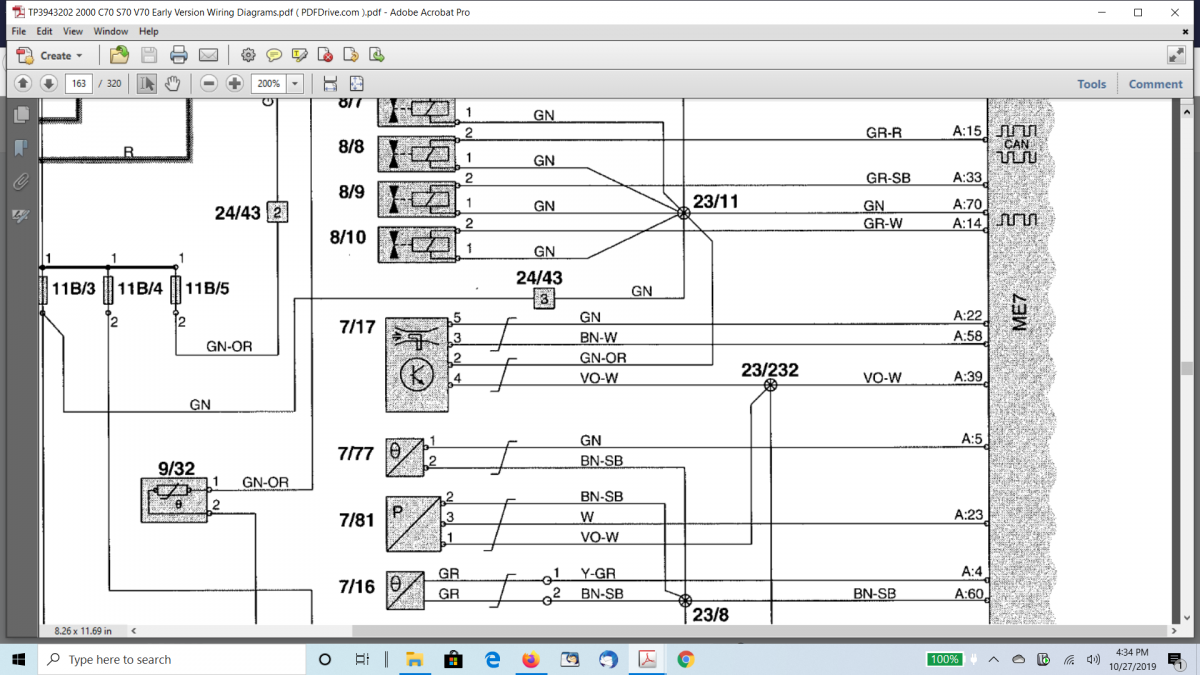1200x675 pixels.
Task: Open the Edit menu
Action: click(x=45, y=31)
